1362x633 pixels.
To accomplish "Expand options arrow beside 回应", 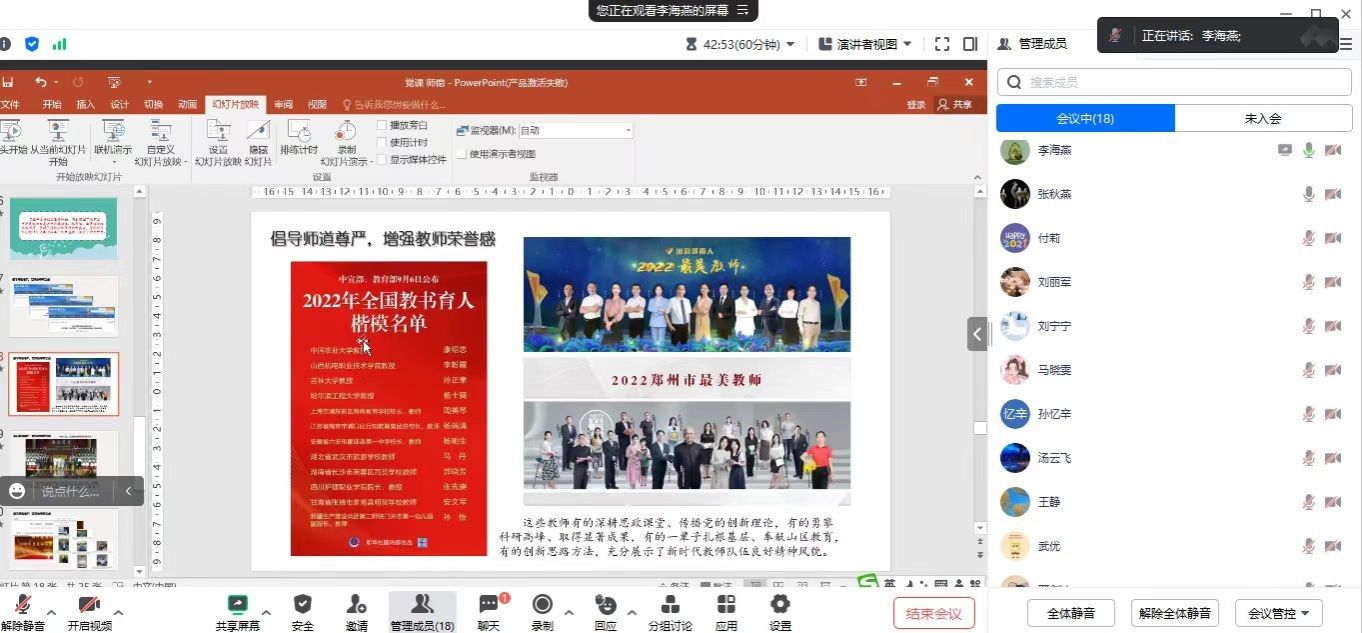I will 632,612.
